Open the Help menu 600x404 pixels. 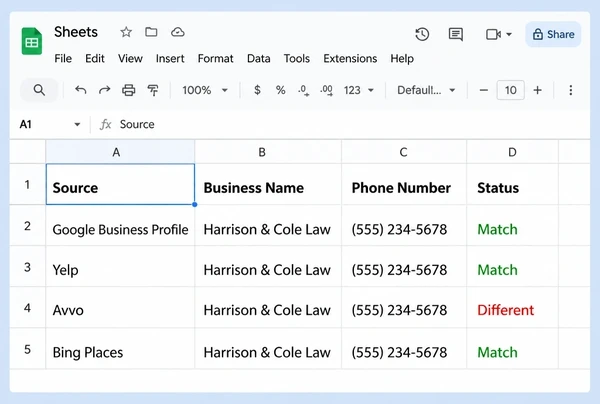[x=402, y=59]
